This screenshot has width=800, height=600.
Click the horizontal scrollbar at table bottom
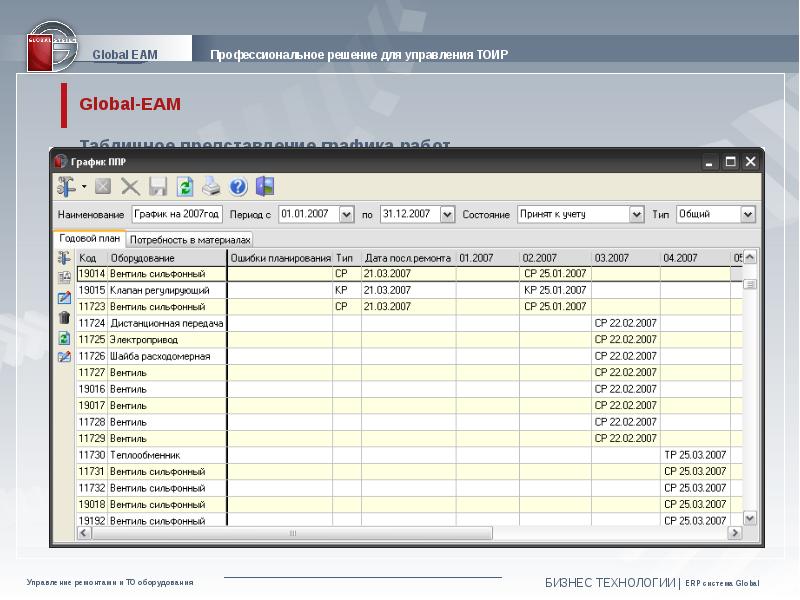pos(400,534)
